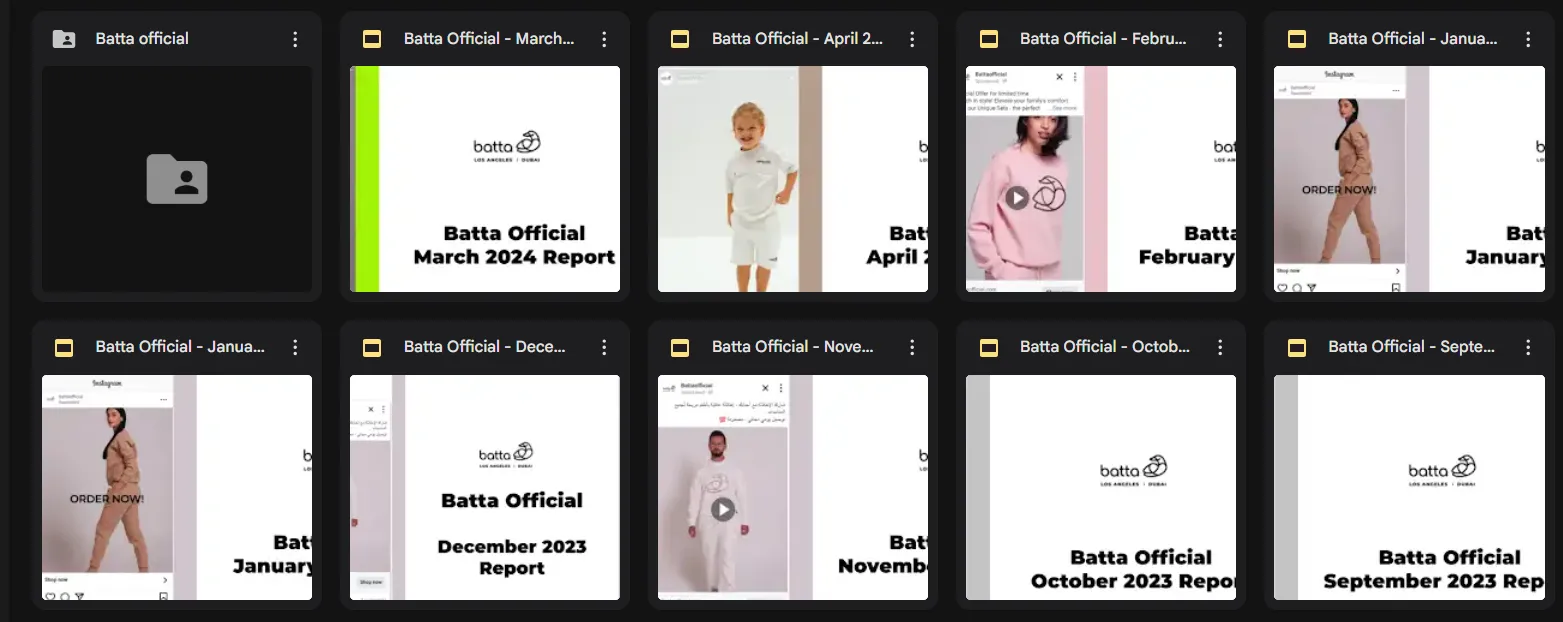Click the Slides icon of the April file
Viewport: 1563px width, 622px height.
click(x=680, y=39)
